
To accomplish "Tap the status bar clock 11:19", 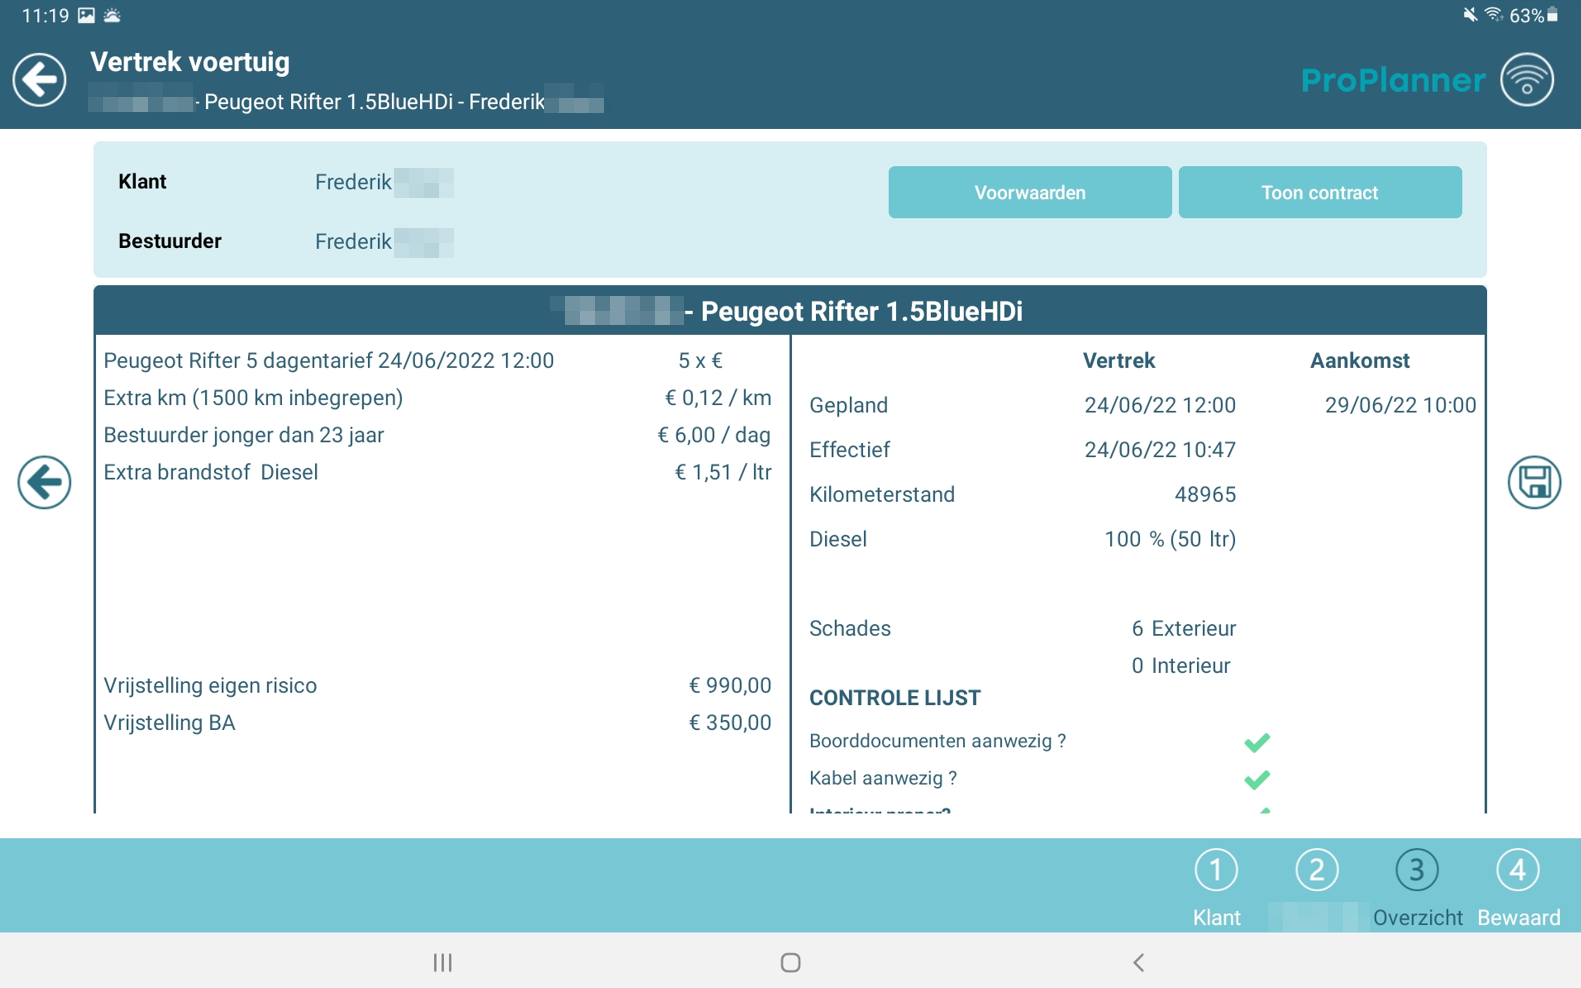I will [45, 15].
